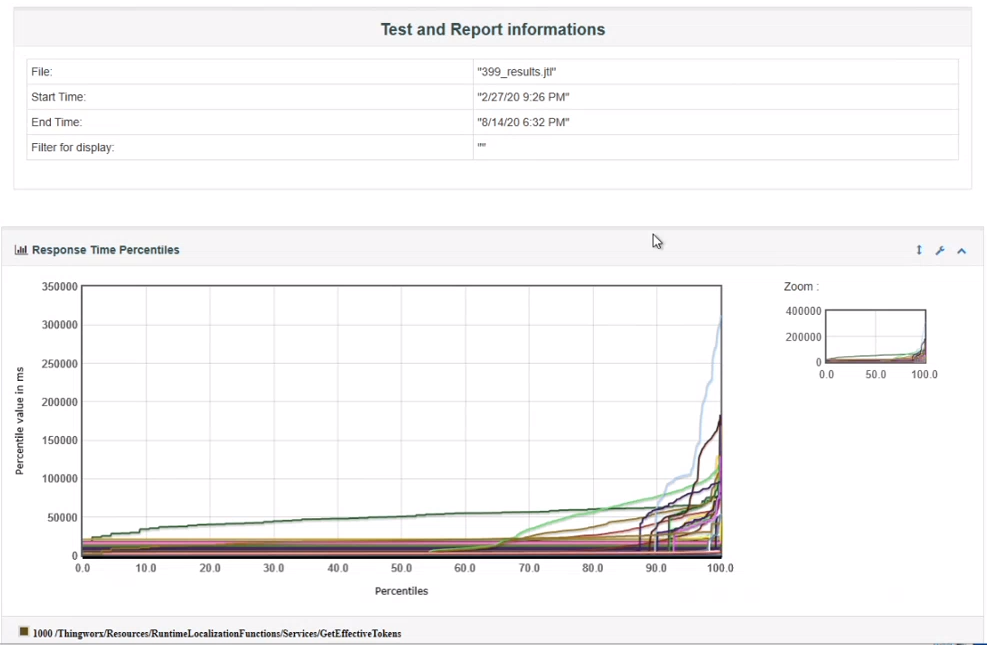Click the empty Filter for display value
This screenshot has height=645, width=987.
(482, 146)
